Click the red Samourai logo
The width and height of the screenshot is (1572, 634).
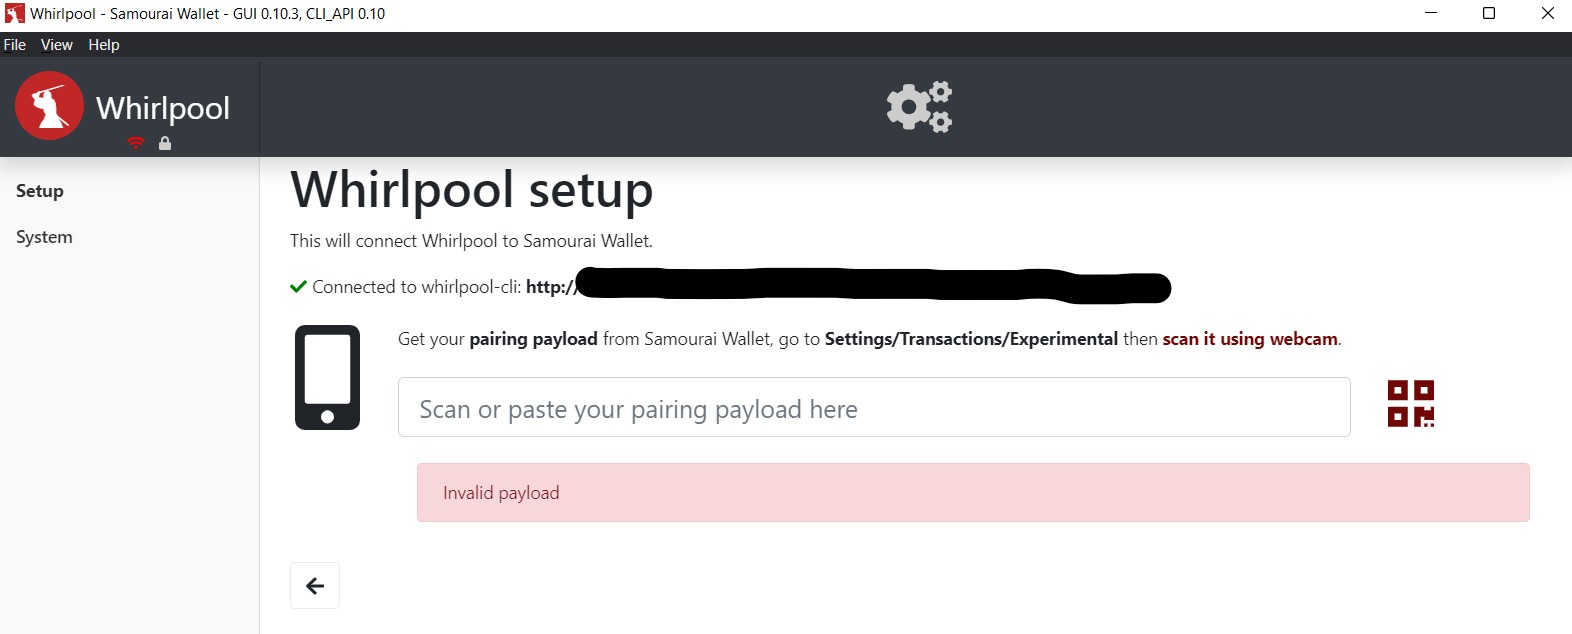(49, 106)
